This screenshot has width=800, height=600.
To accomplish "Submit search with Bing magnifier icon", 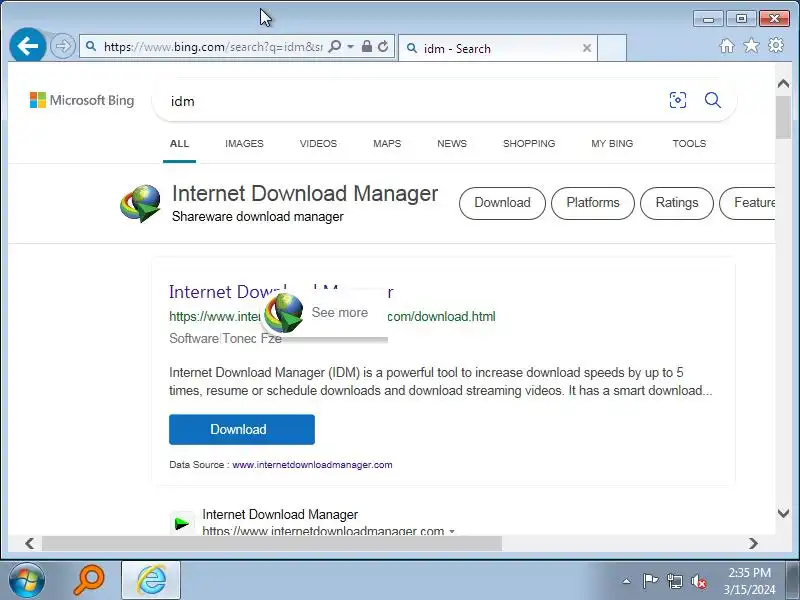I will [713, 100].
